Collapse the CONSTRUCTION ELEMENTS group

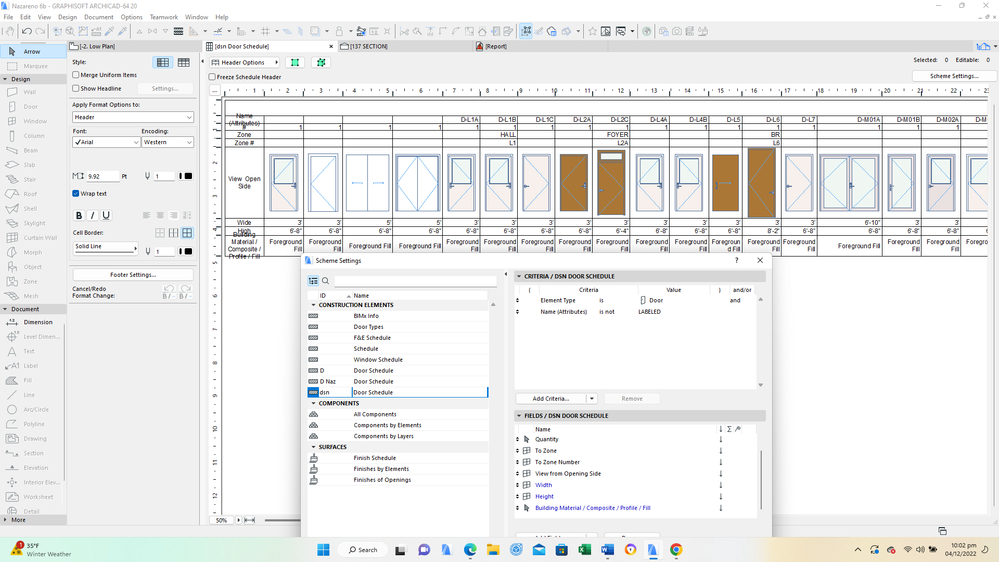point(313,305)
